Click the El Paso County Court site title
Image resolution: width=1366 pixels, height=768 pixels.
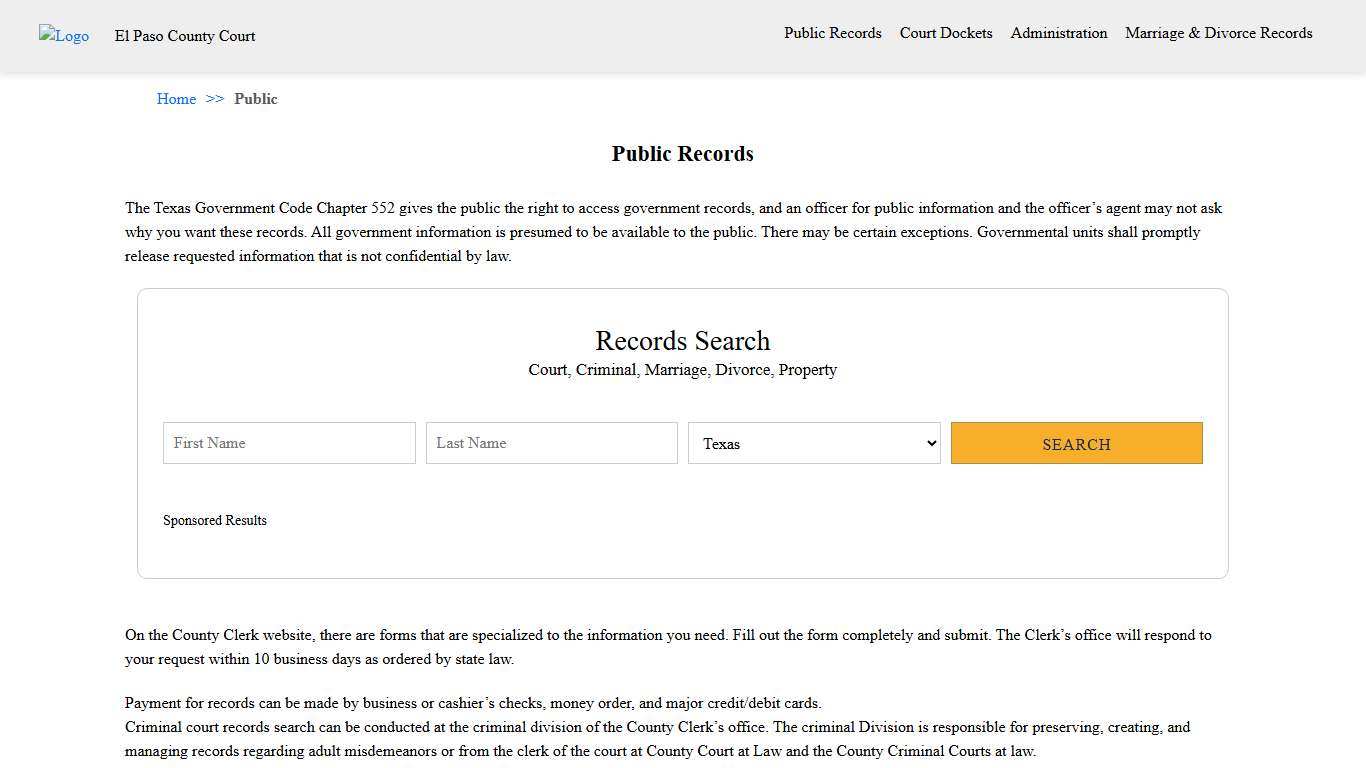(x=184, y=36)
